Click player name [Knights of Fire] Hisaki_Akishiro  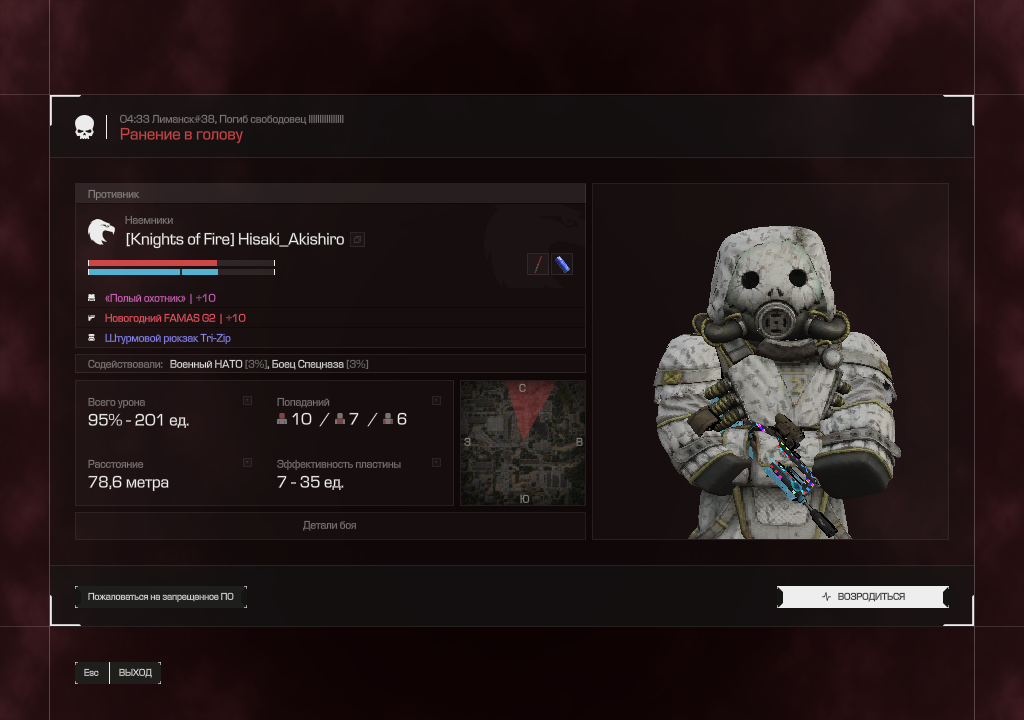coord(234,239)
